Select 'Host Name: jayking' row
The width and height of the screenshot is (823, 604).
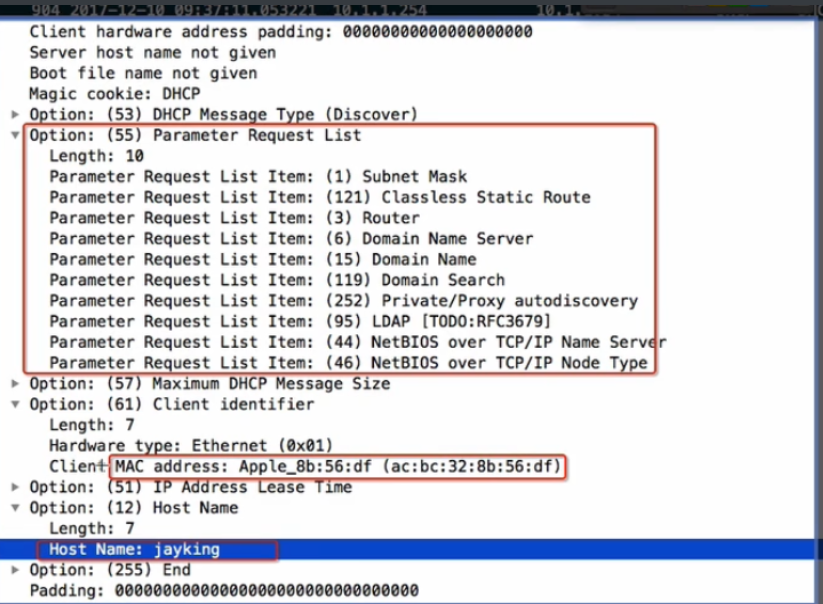[407, 549]
